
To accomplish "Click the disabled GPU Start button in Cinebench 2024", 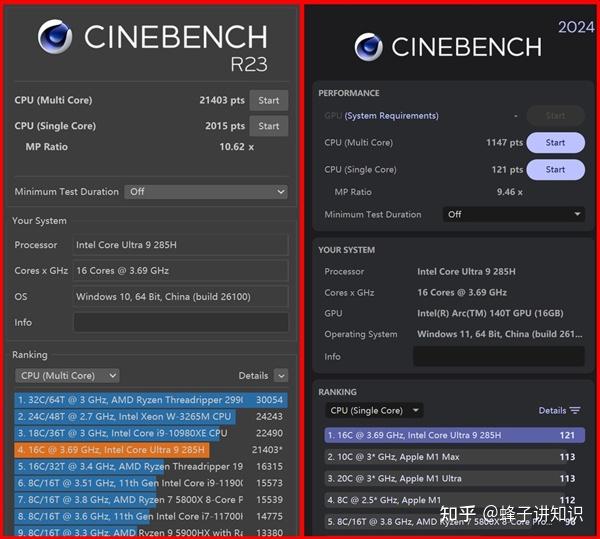I will tap(555, 116).
